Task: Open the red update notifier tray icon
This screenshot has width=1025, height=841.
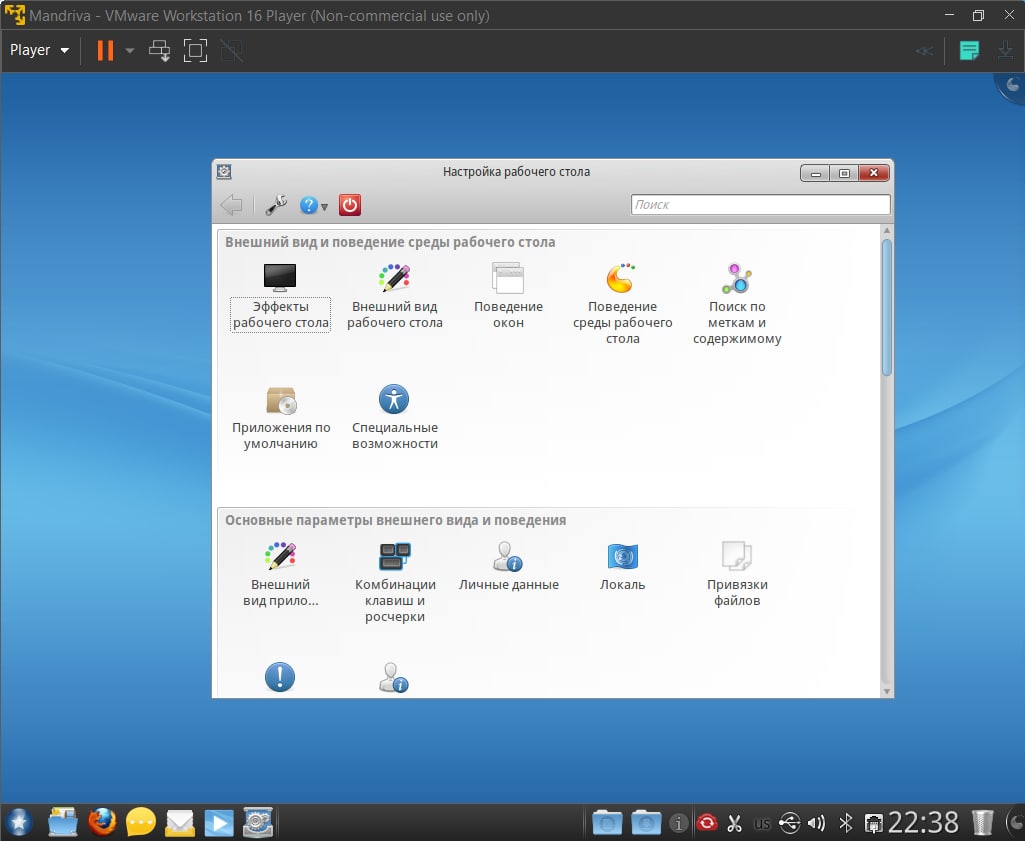Action: click(707, 823)
